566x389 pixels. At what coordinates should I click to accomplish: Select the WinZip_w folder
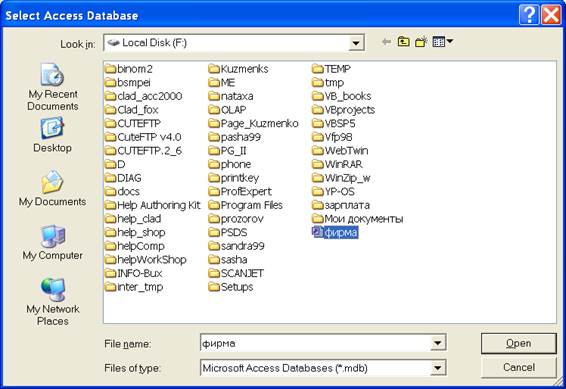(x=341, y=178)
